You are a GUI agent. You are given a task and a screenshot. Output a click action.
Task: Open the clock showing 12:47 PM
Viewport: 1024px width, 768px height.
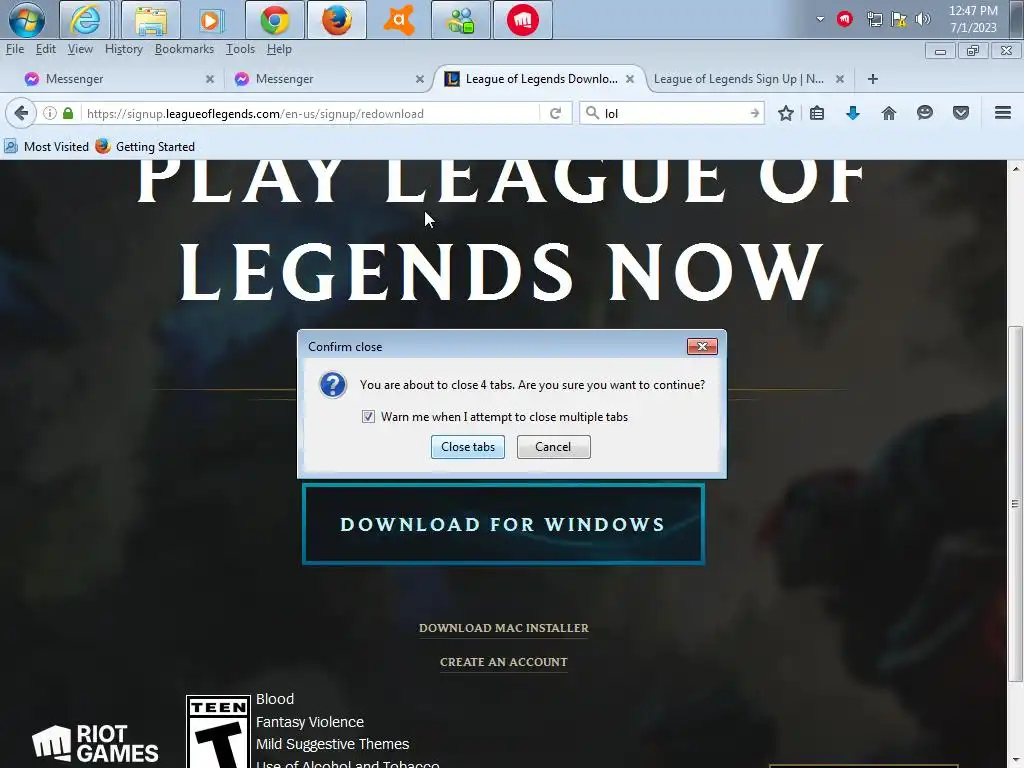pyautogui.click(x=973, y=19)
